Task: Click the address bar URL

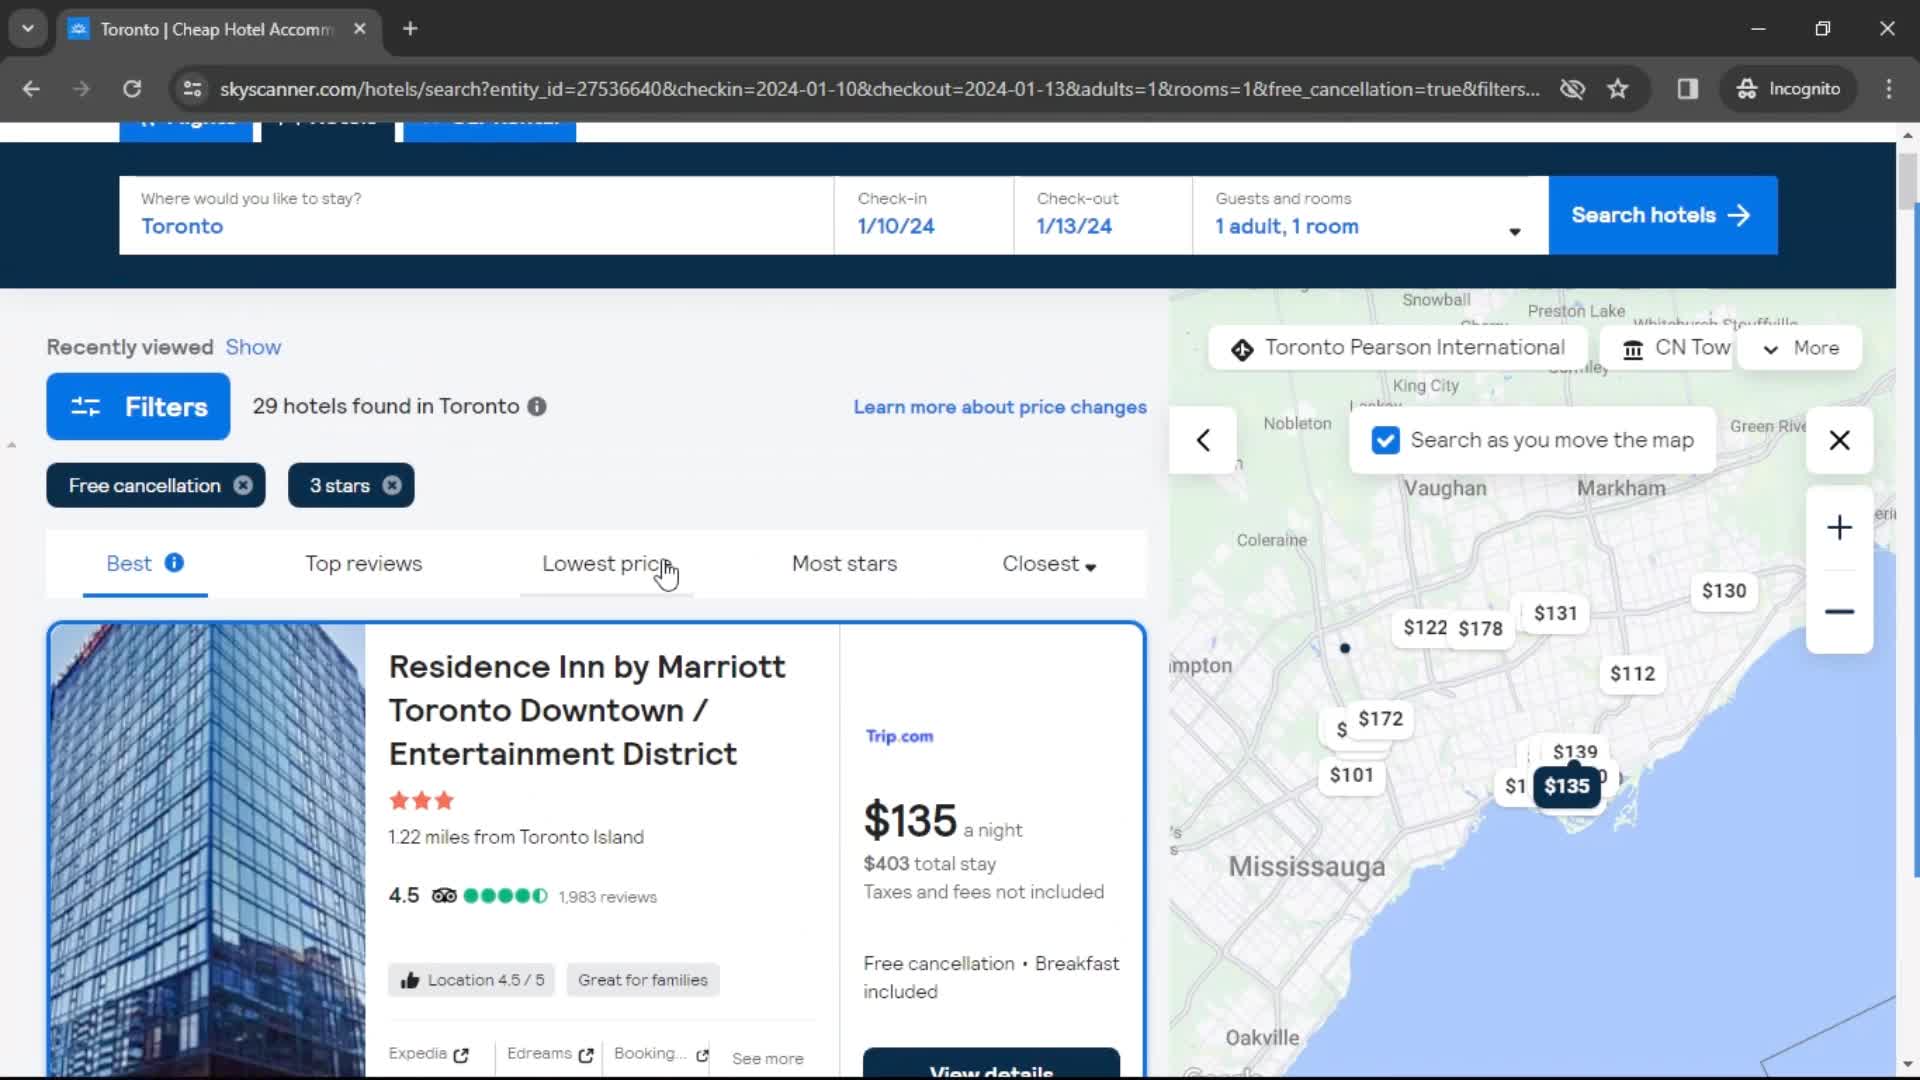Action: click(879, 89)
